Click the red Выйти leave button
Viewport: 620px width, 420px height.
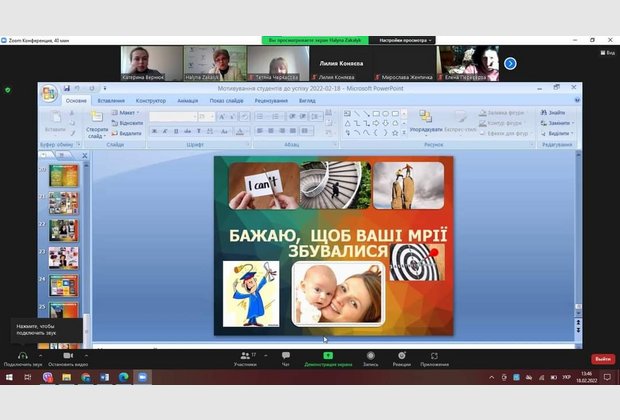click(602, 358)
